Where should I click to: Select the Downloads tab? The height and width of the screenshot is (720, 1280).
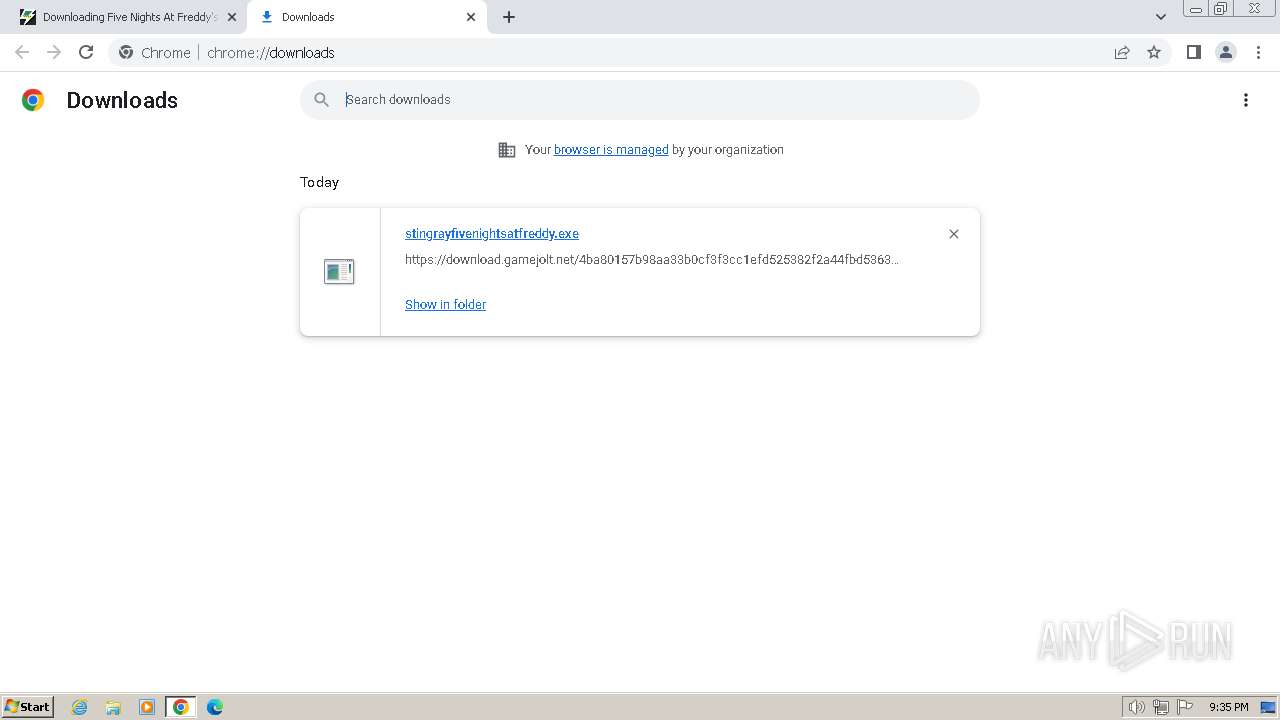click(x=365, y=17)
